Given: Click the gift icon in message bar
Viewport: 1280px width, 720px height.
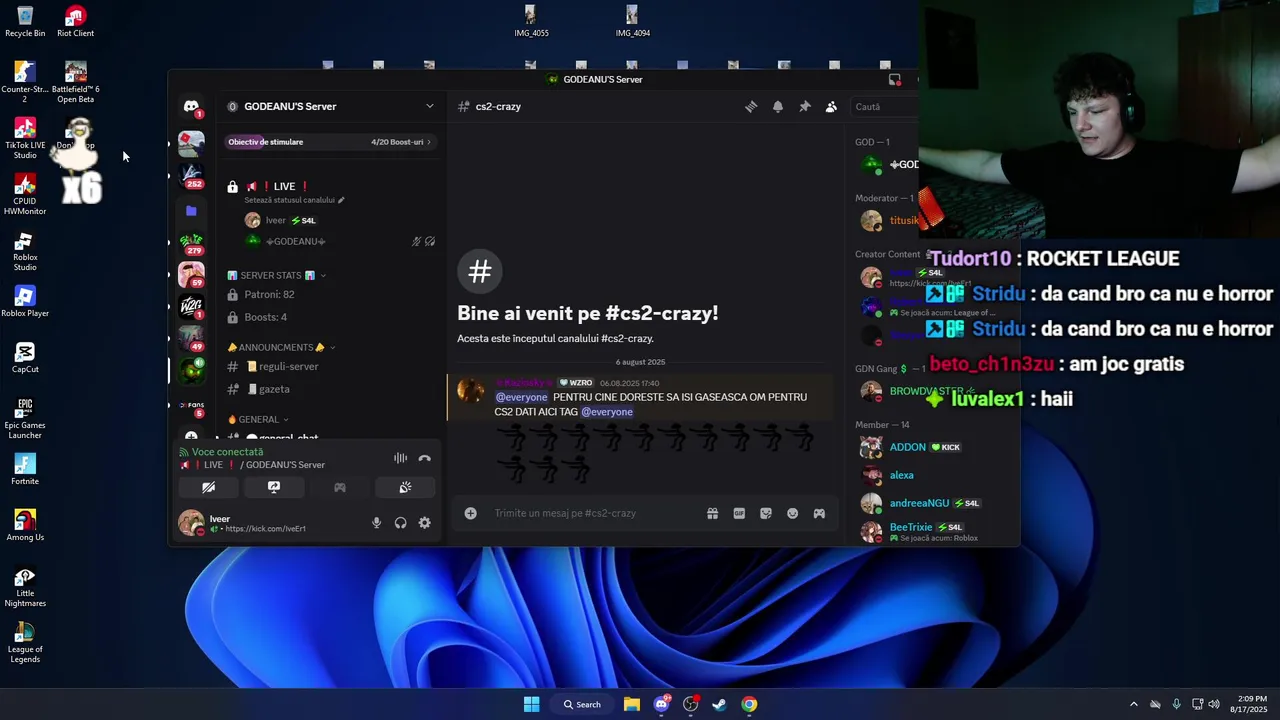Looking at the screenshot, I should pos(712,513).
